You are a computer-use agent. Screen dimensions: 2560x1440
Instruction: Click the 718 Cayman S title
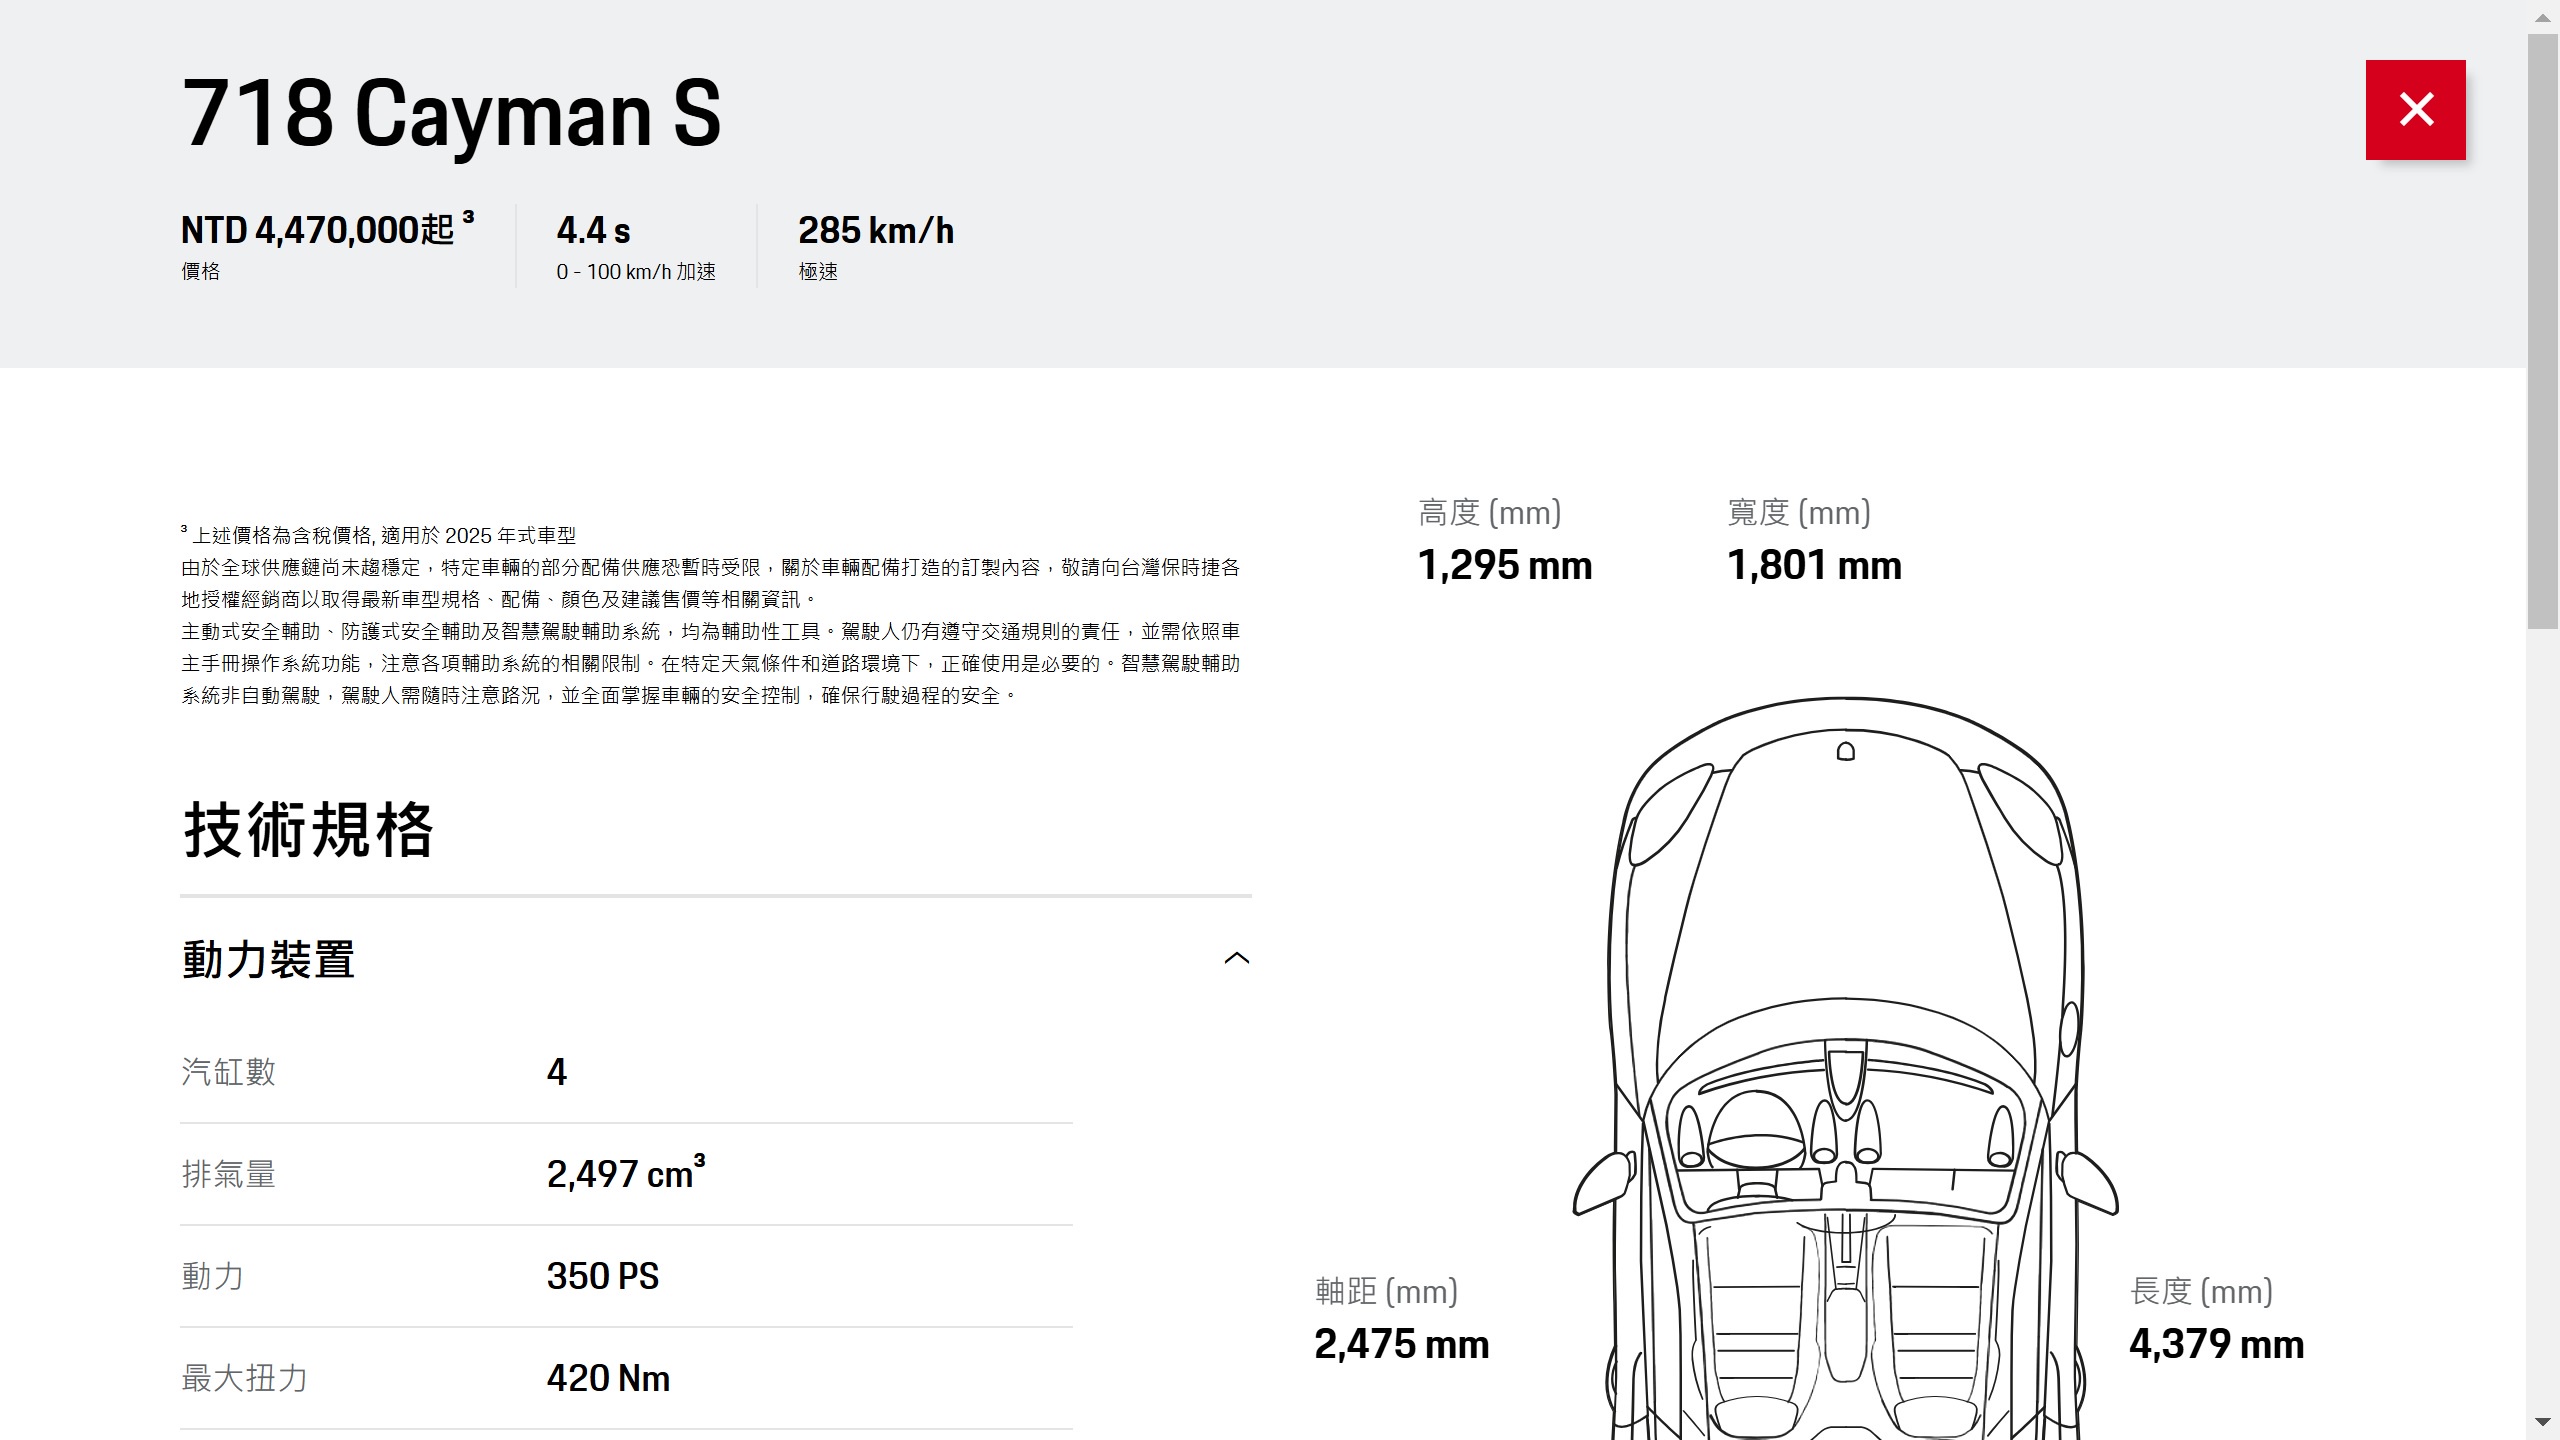[451, 113]
